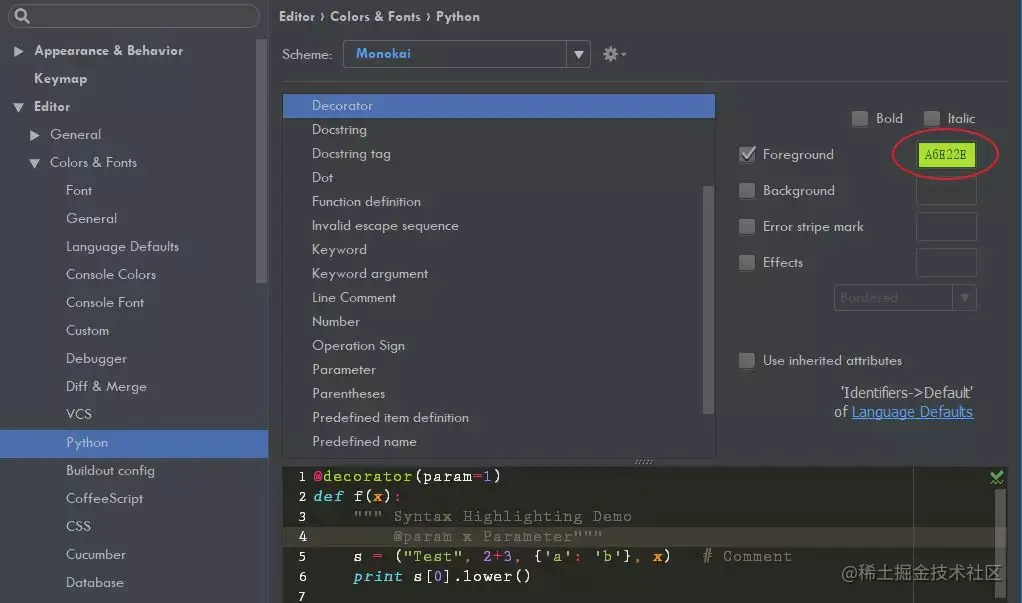Collapse the Editor tree node
The height and width of the screenshot is (603, 1022).
point(19,107)
